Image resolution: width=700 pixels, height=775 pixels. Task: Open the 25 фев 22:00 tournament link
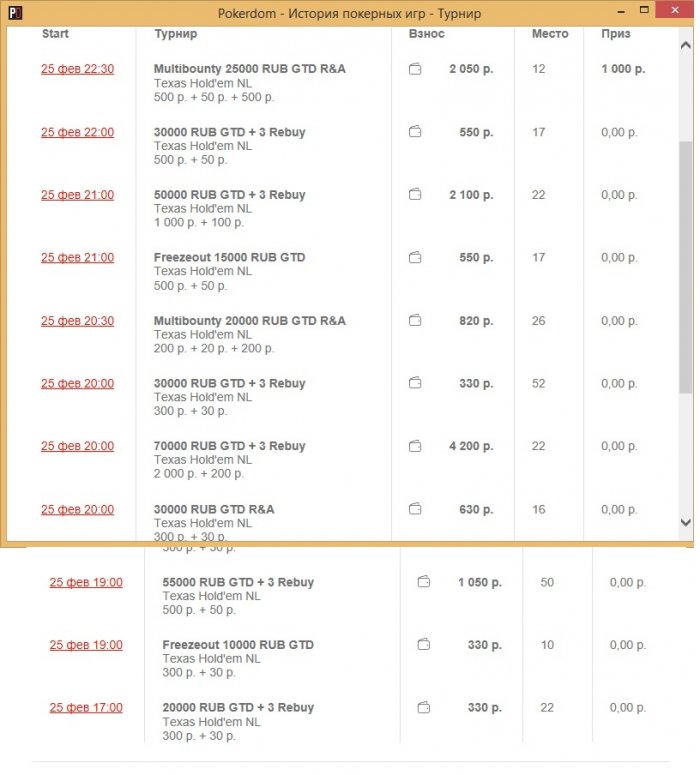click(x=77, y=133)
